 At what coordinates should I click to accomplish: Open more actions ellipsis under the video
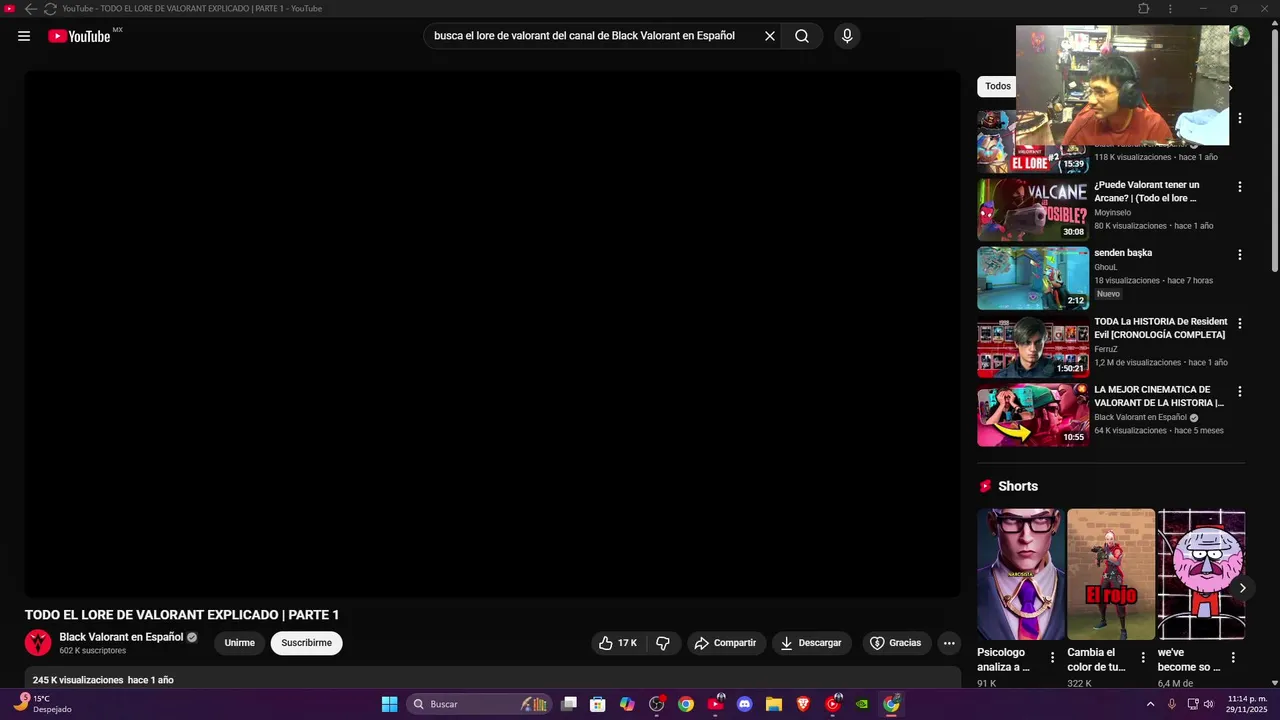coord(949,643)
